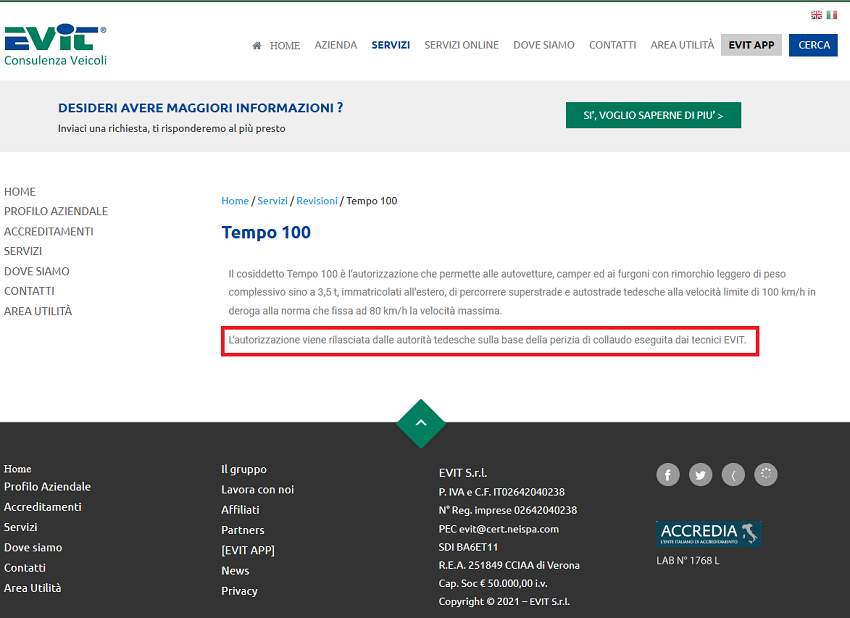Open the Affiliati footer link
The height and width of the screenshot is (618, 850).
point(240,510)
